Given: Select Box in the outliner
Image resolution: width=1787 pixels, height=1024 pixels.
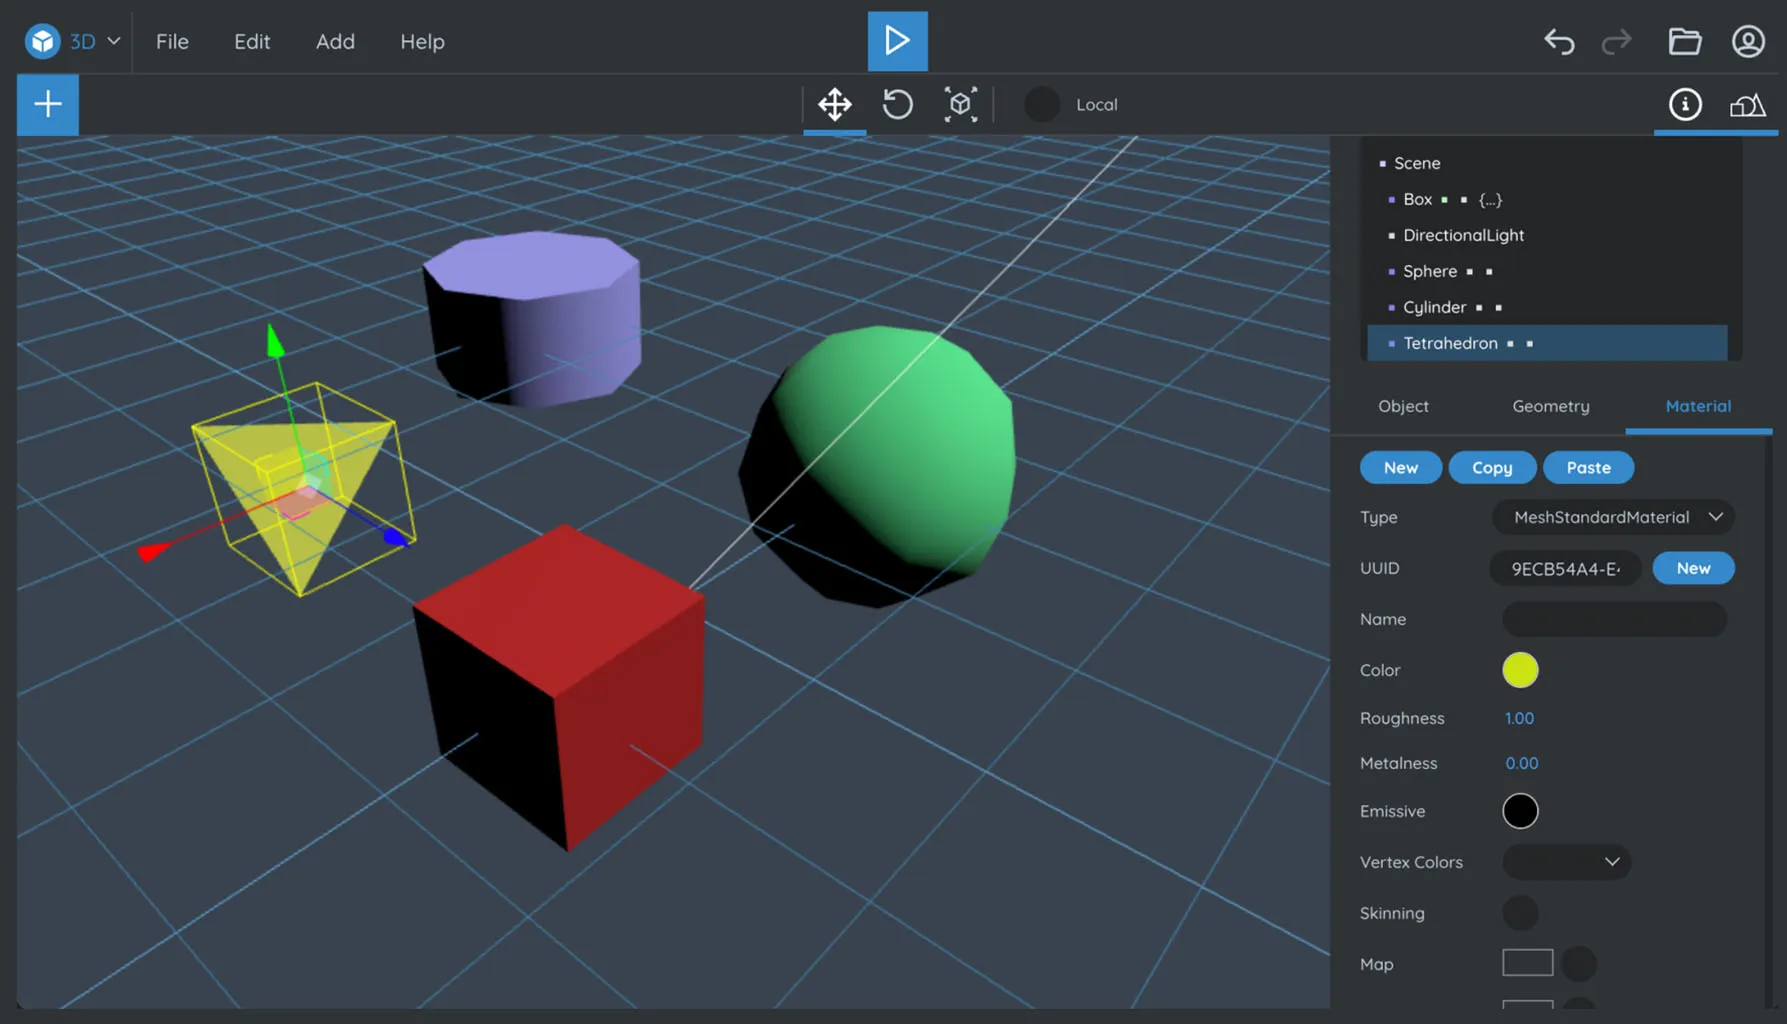Looking at the screenshot, I should pos(1417,199).
